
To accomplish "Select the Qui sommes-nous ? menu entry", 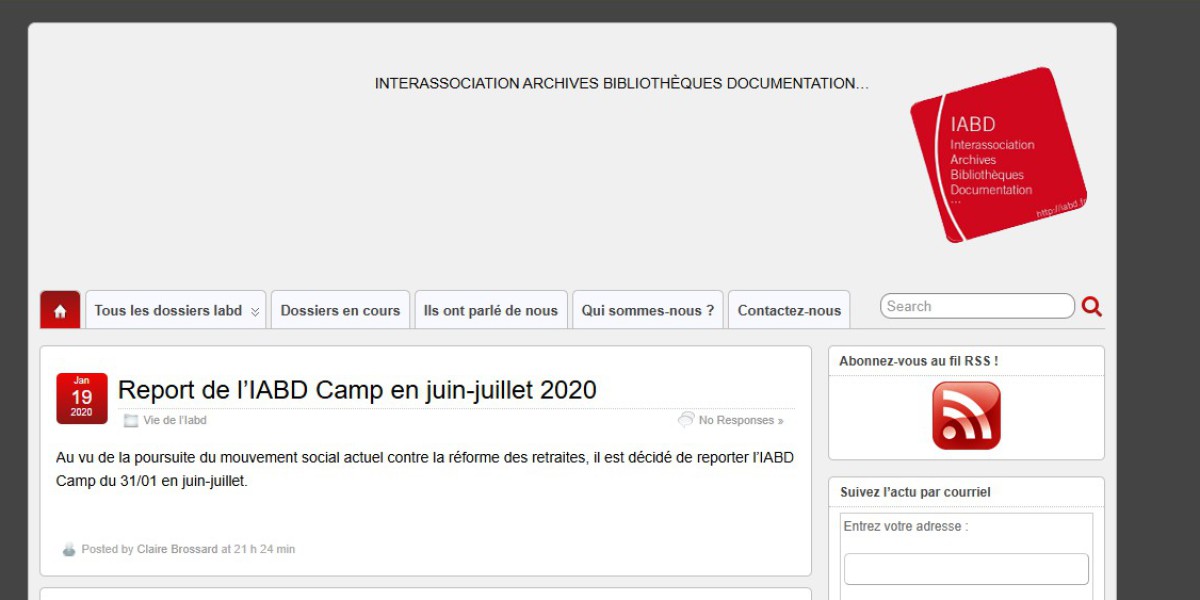I will point(647,310).
